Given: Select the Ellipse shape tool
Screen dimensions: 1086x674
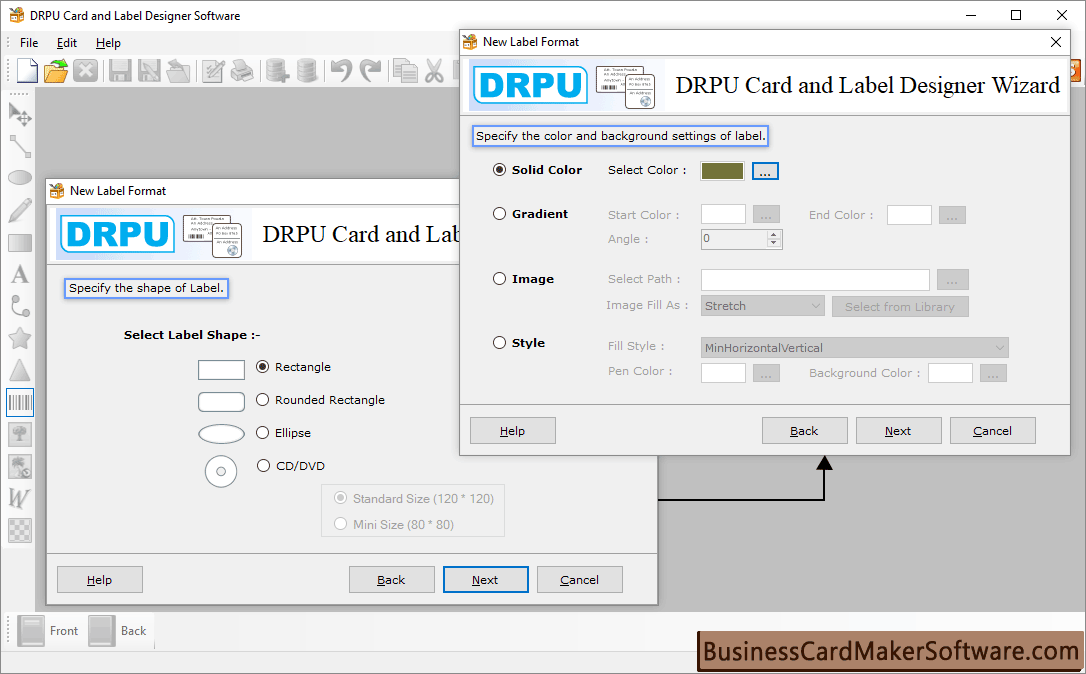Looking at the screenshot, I should coord(19,178).
